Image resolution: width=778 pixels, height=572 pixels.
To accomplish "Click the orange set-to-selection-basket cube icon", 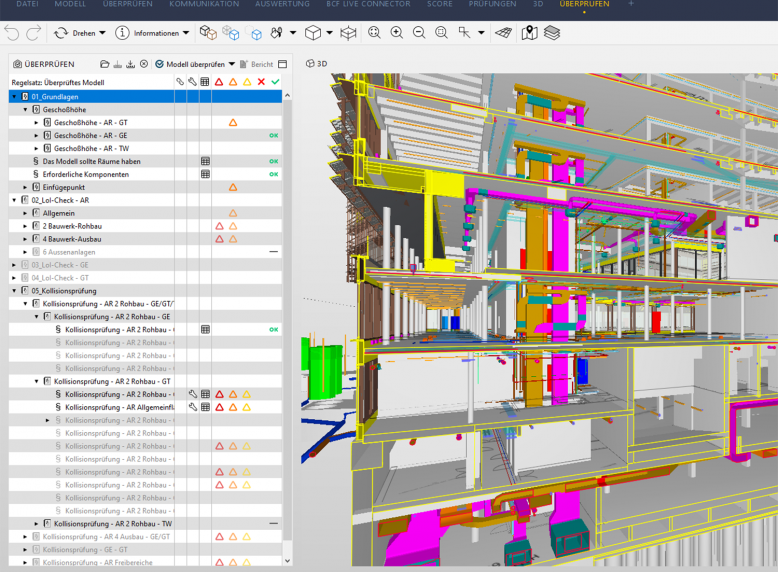I will [208, 33].
